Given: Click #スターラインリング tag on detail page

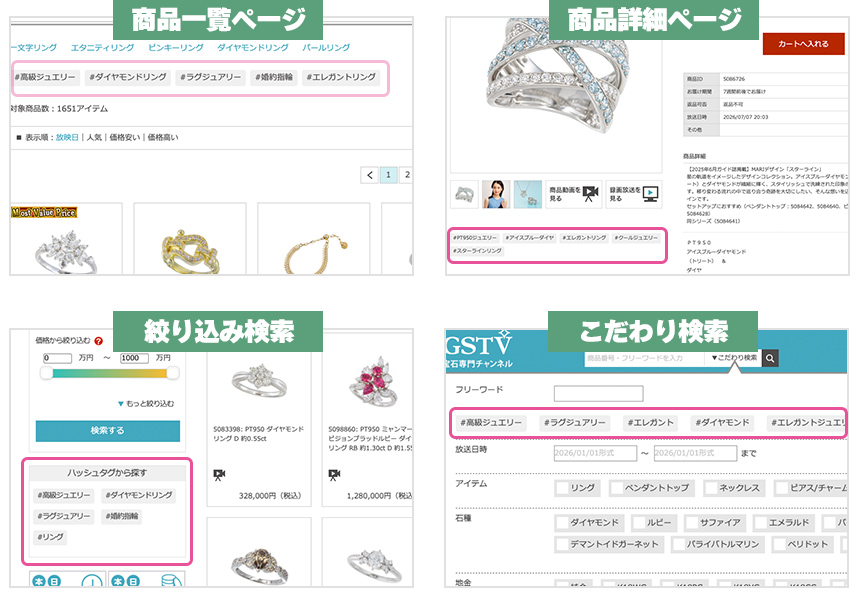Looking at the screenshot, I should click(x=477, y=251).
